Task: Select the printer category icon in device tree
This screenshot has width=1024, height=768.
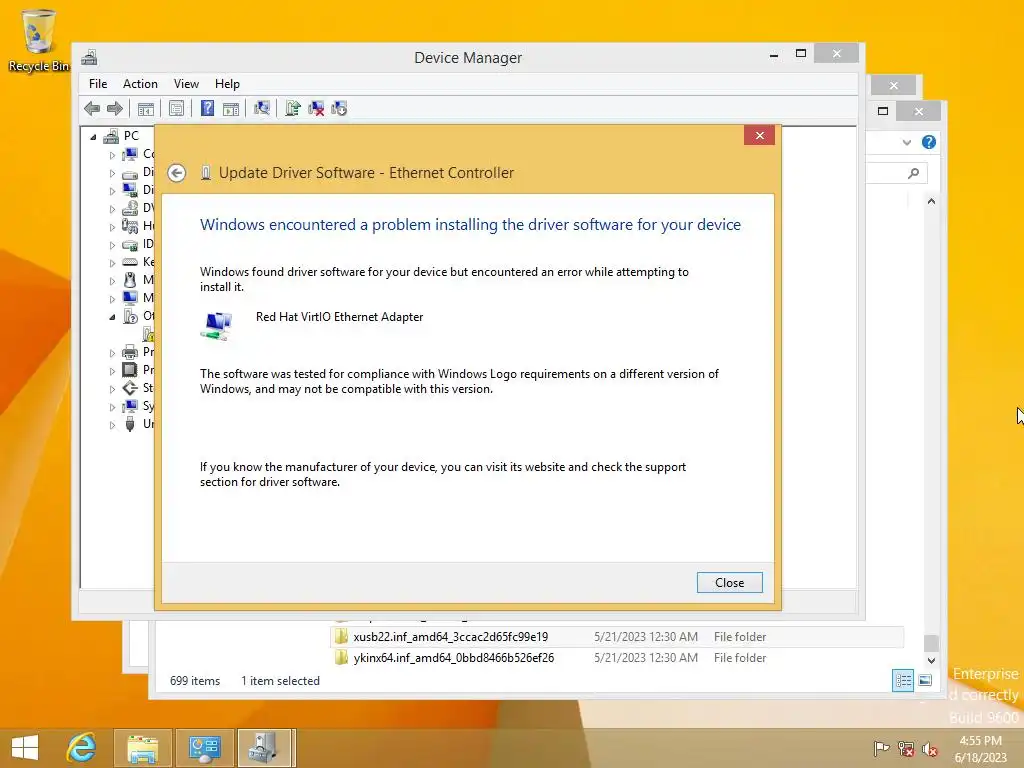Action: (x=130, y=352)
